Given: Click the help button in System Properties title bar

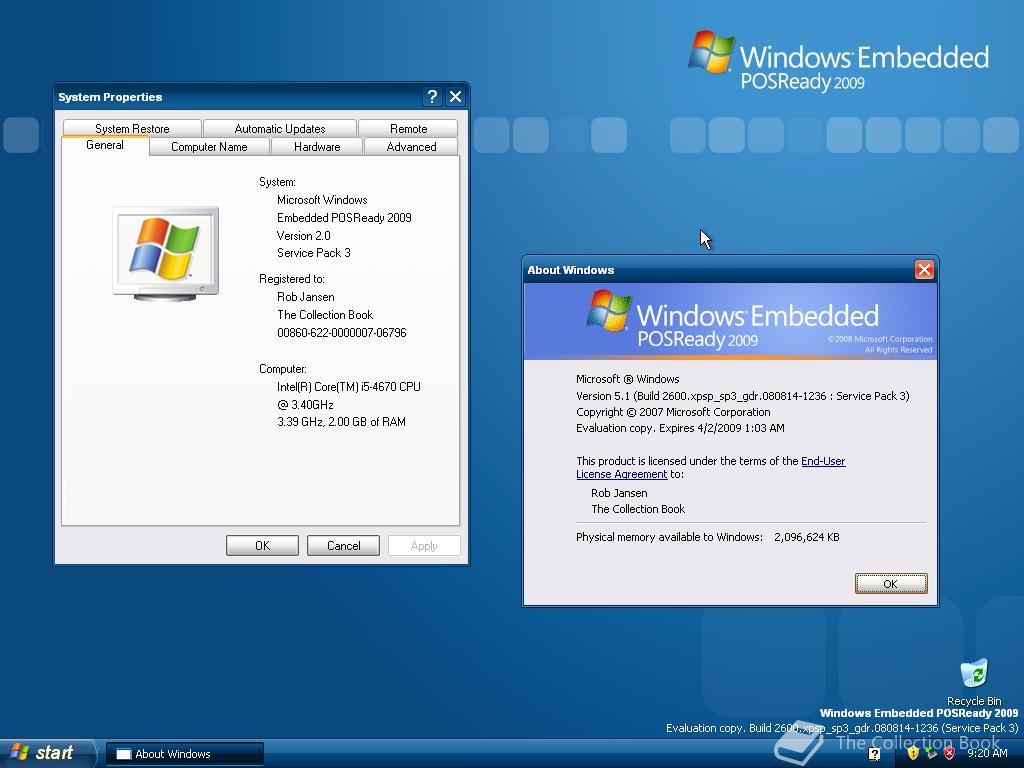Looking at the screenshot, I should point(432,97).
